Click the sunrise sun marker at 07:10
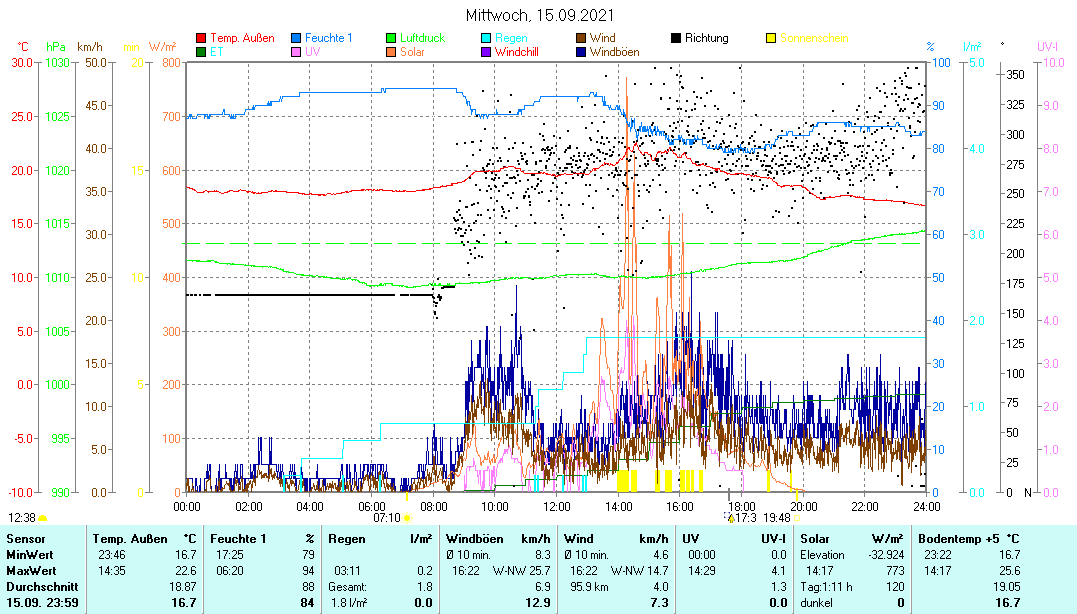1077x614 pixels. coord(406,518)
